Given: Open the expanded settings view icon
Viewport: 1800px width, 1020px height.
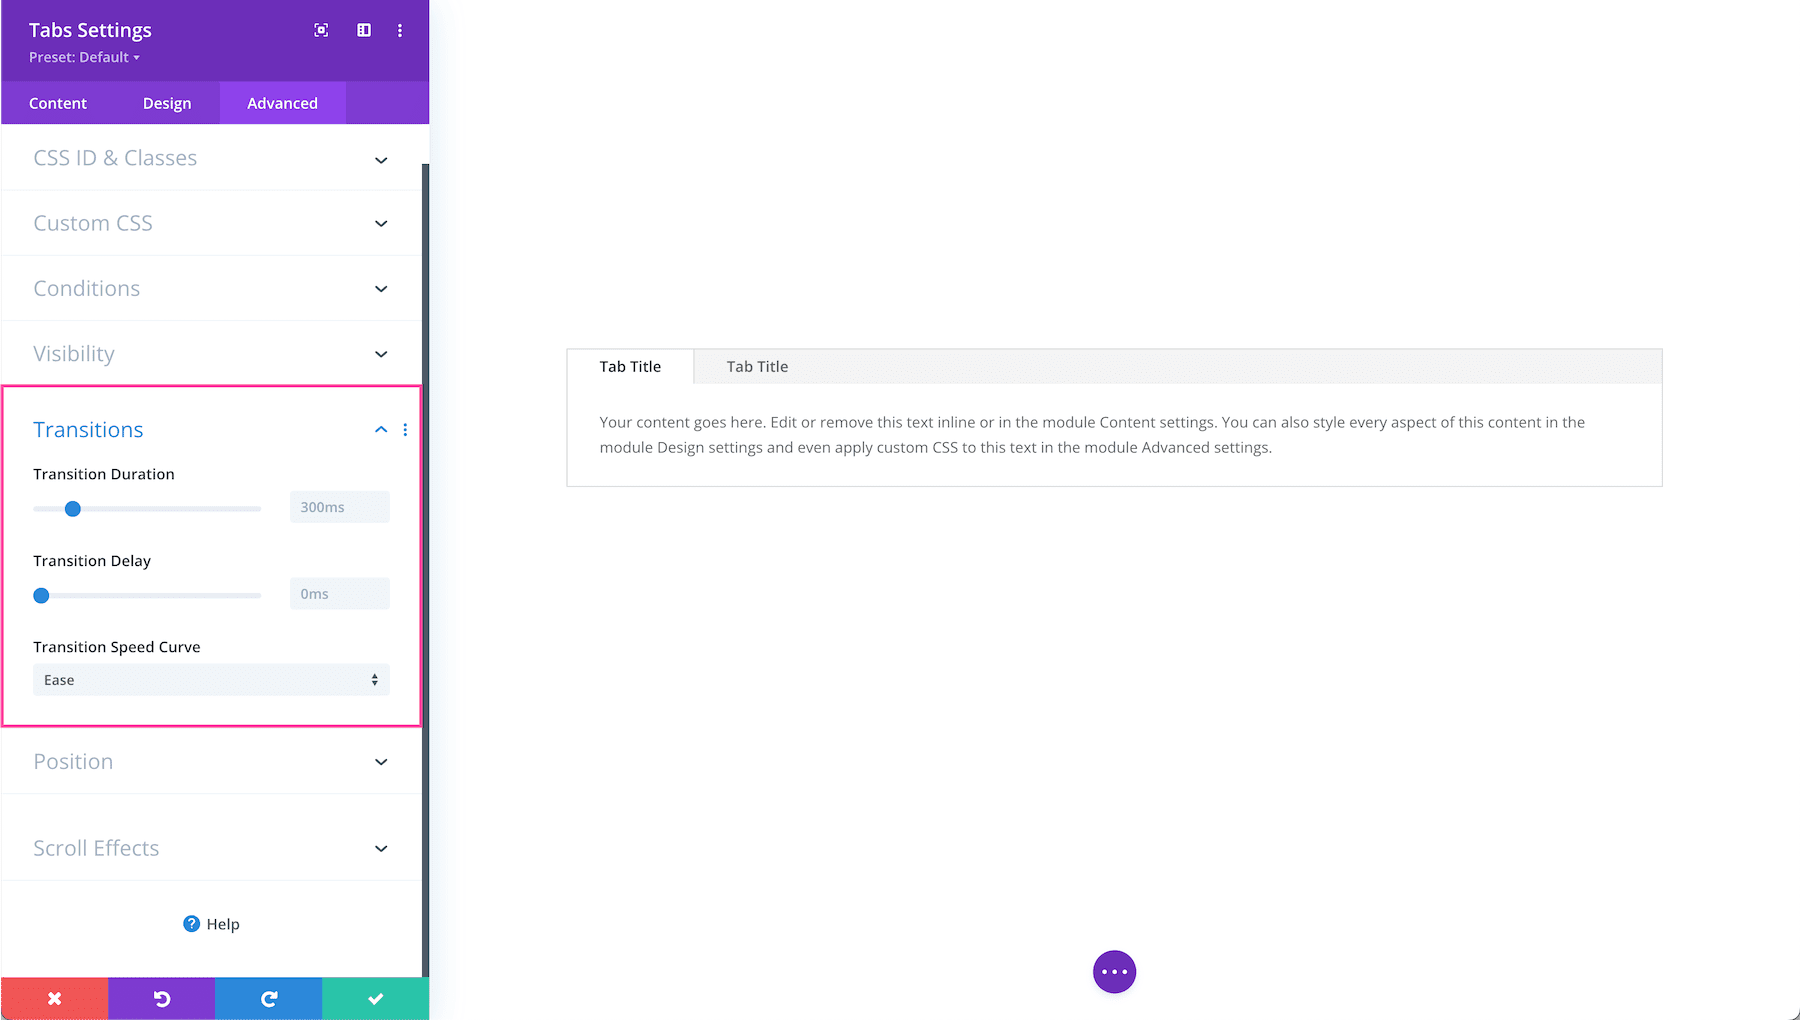Looking at the screenshot, I should click(320, 30).
